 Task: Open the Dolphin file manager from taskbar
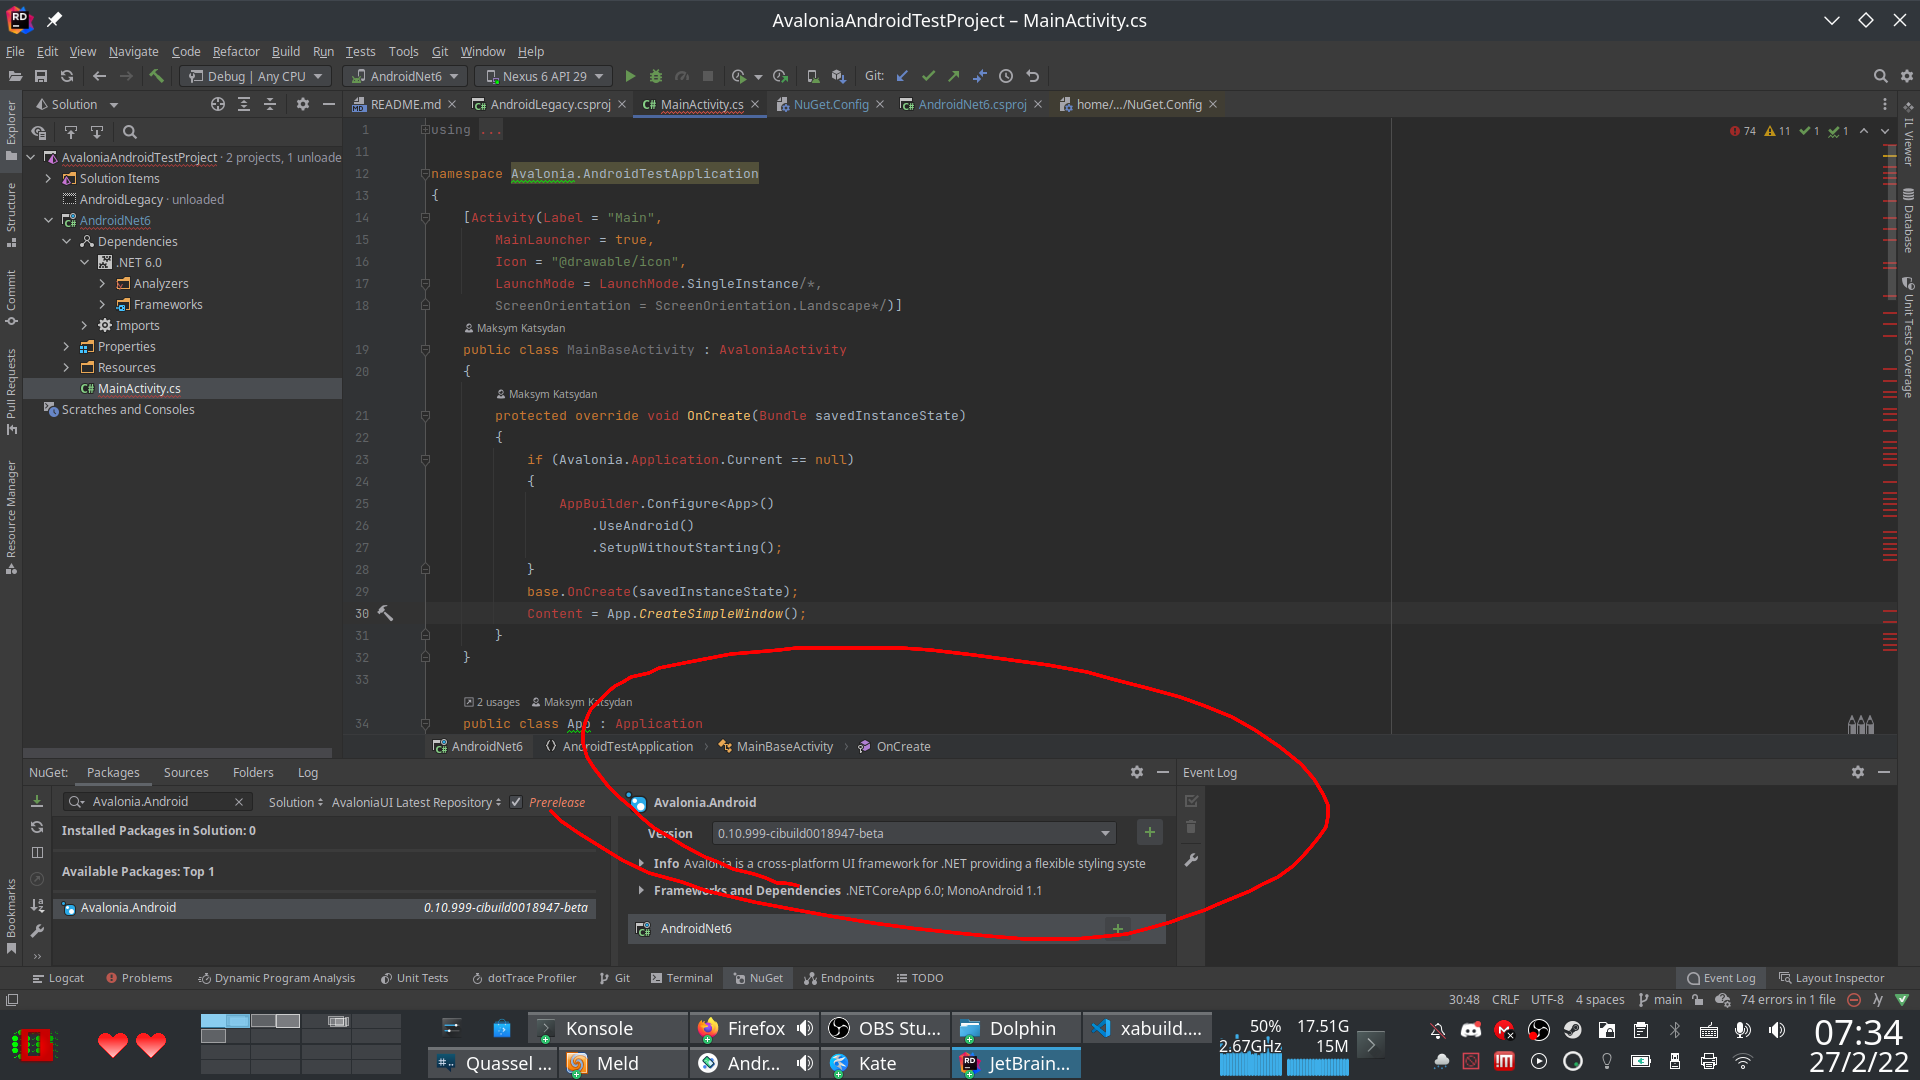[x=1015, y=1028]
